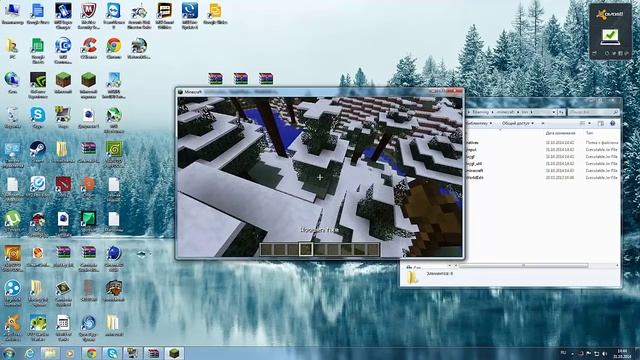Image resolution: width=640 pixels, height=360 pixels.
Task: Click the Avast gadget green checkmark status
Action: pyautogui.click(x=610, y=36)
